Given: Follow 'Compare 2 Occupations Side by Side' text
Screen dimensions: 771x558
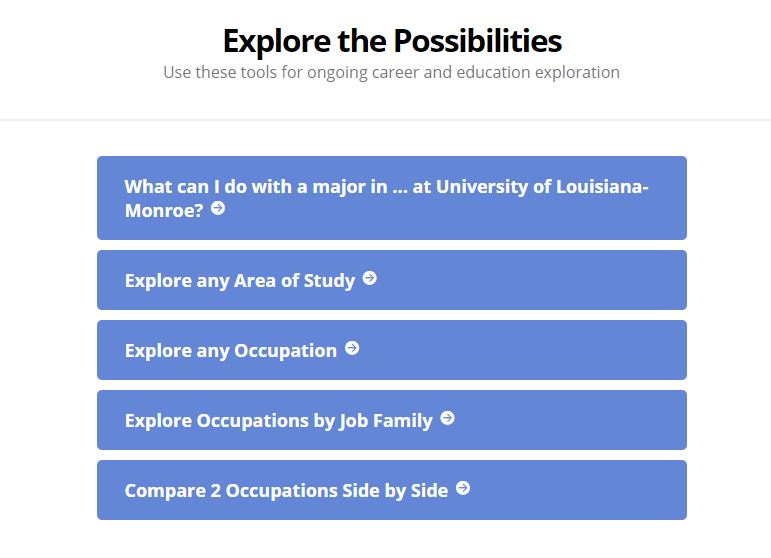Looking at the screenshot, I should (x=287, y=491).
